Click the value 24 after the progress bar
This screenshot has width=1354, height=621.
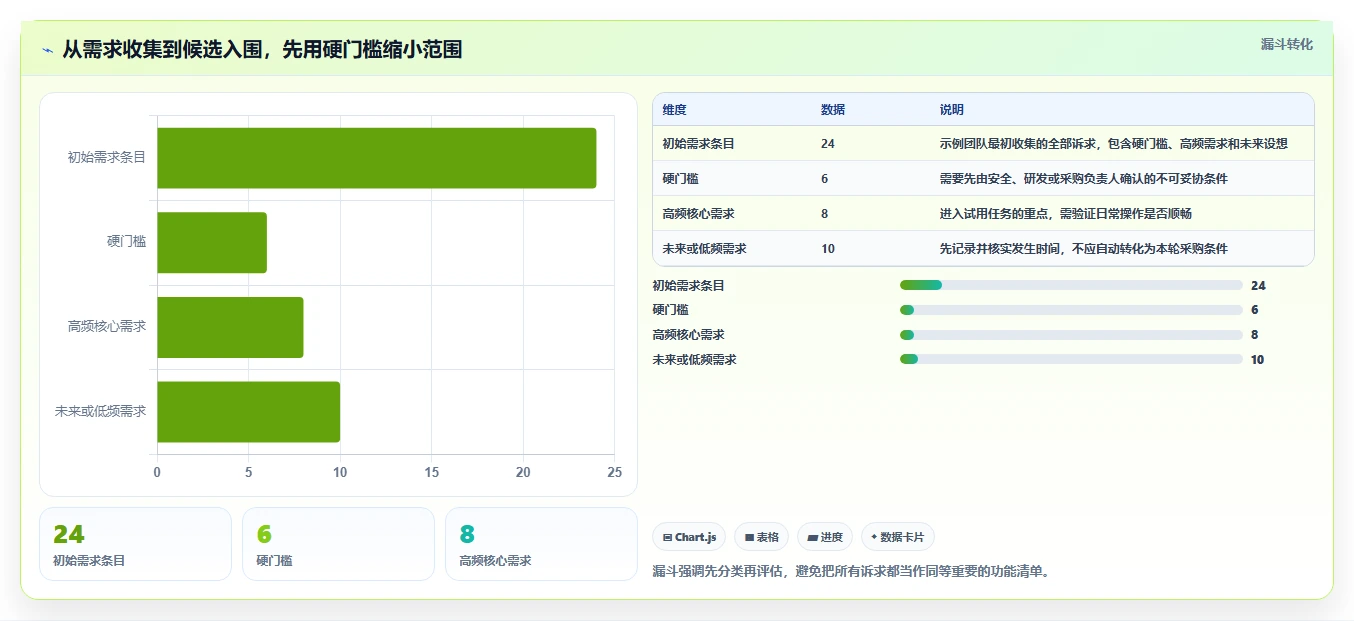[x=1258, y=285]
